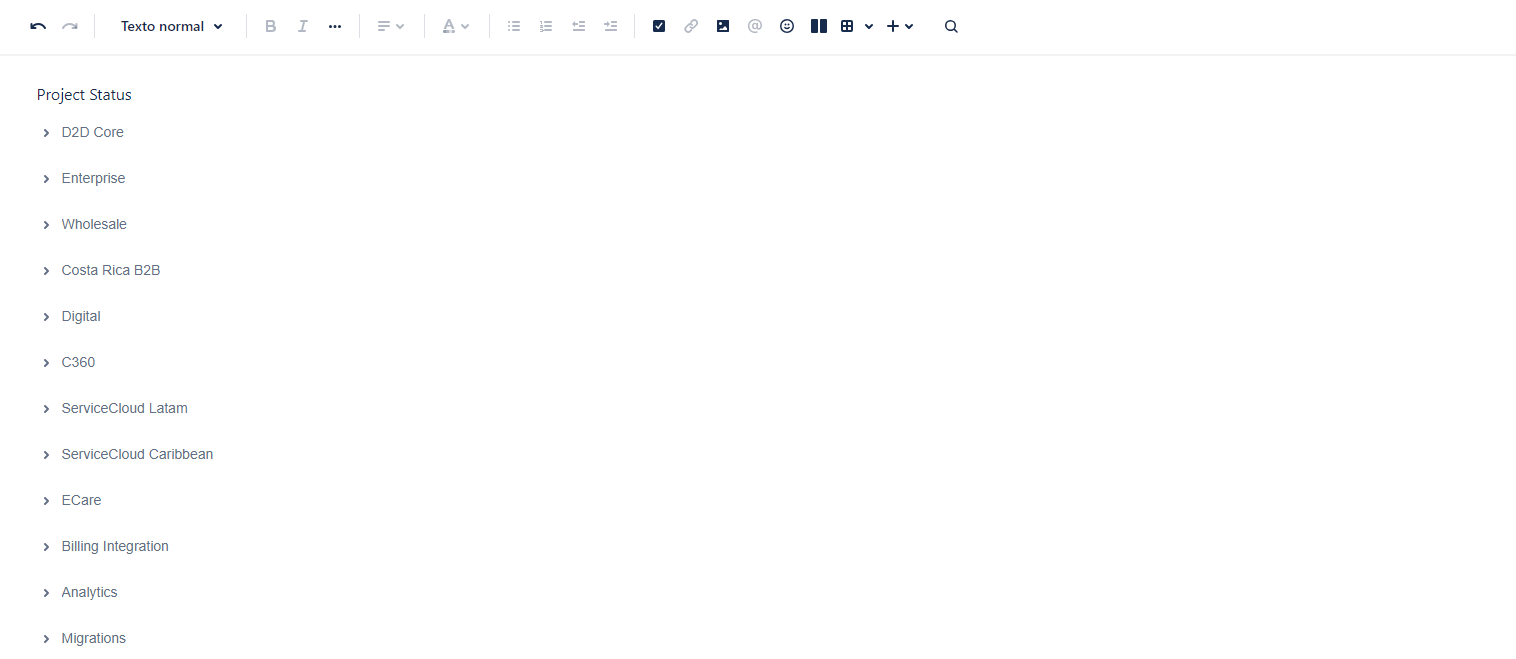Click the Analytics title text
This screenshot has height=659, width=1516.
[89, 592]
